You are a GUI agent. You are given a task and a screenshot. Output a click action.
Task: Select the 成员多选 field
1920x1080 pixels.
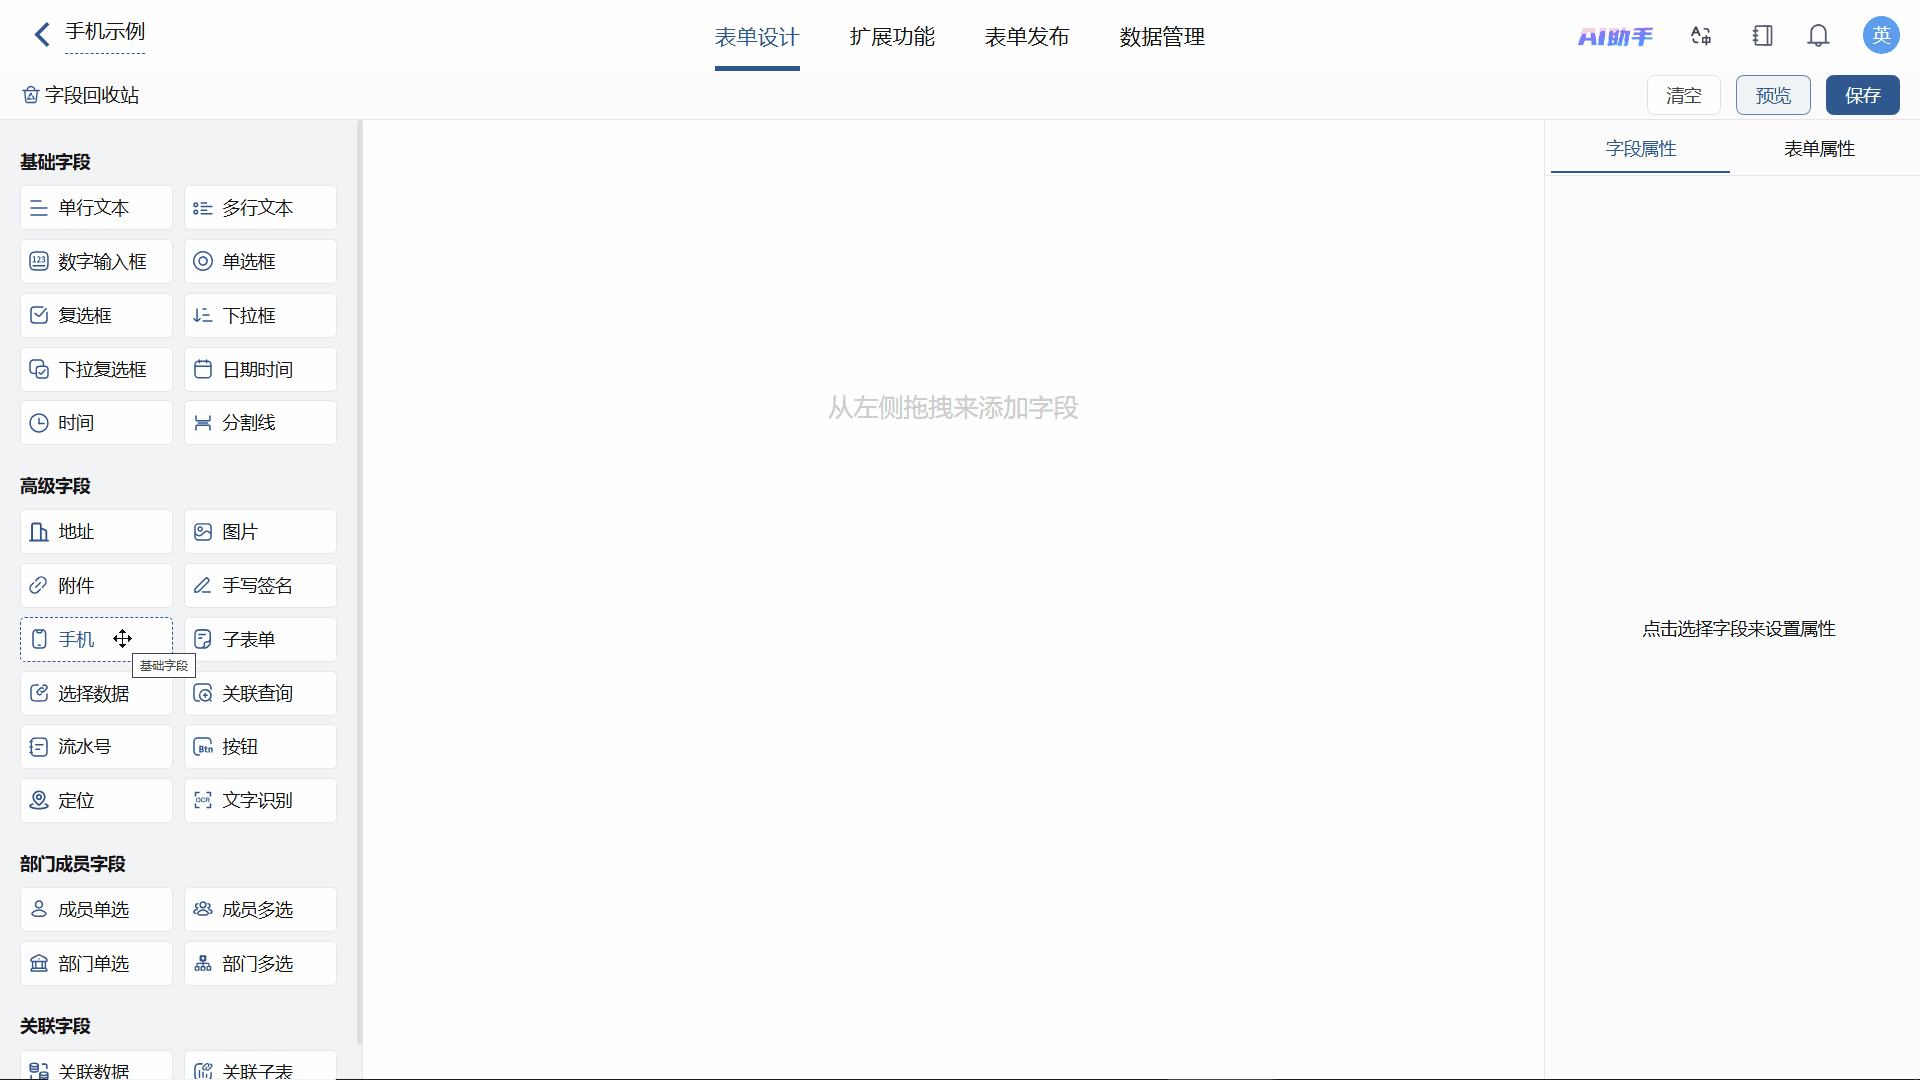[260, 910]
